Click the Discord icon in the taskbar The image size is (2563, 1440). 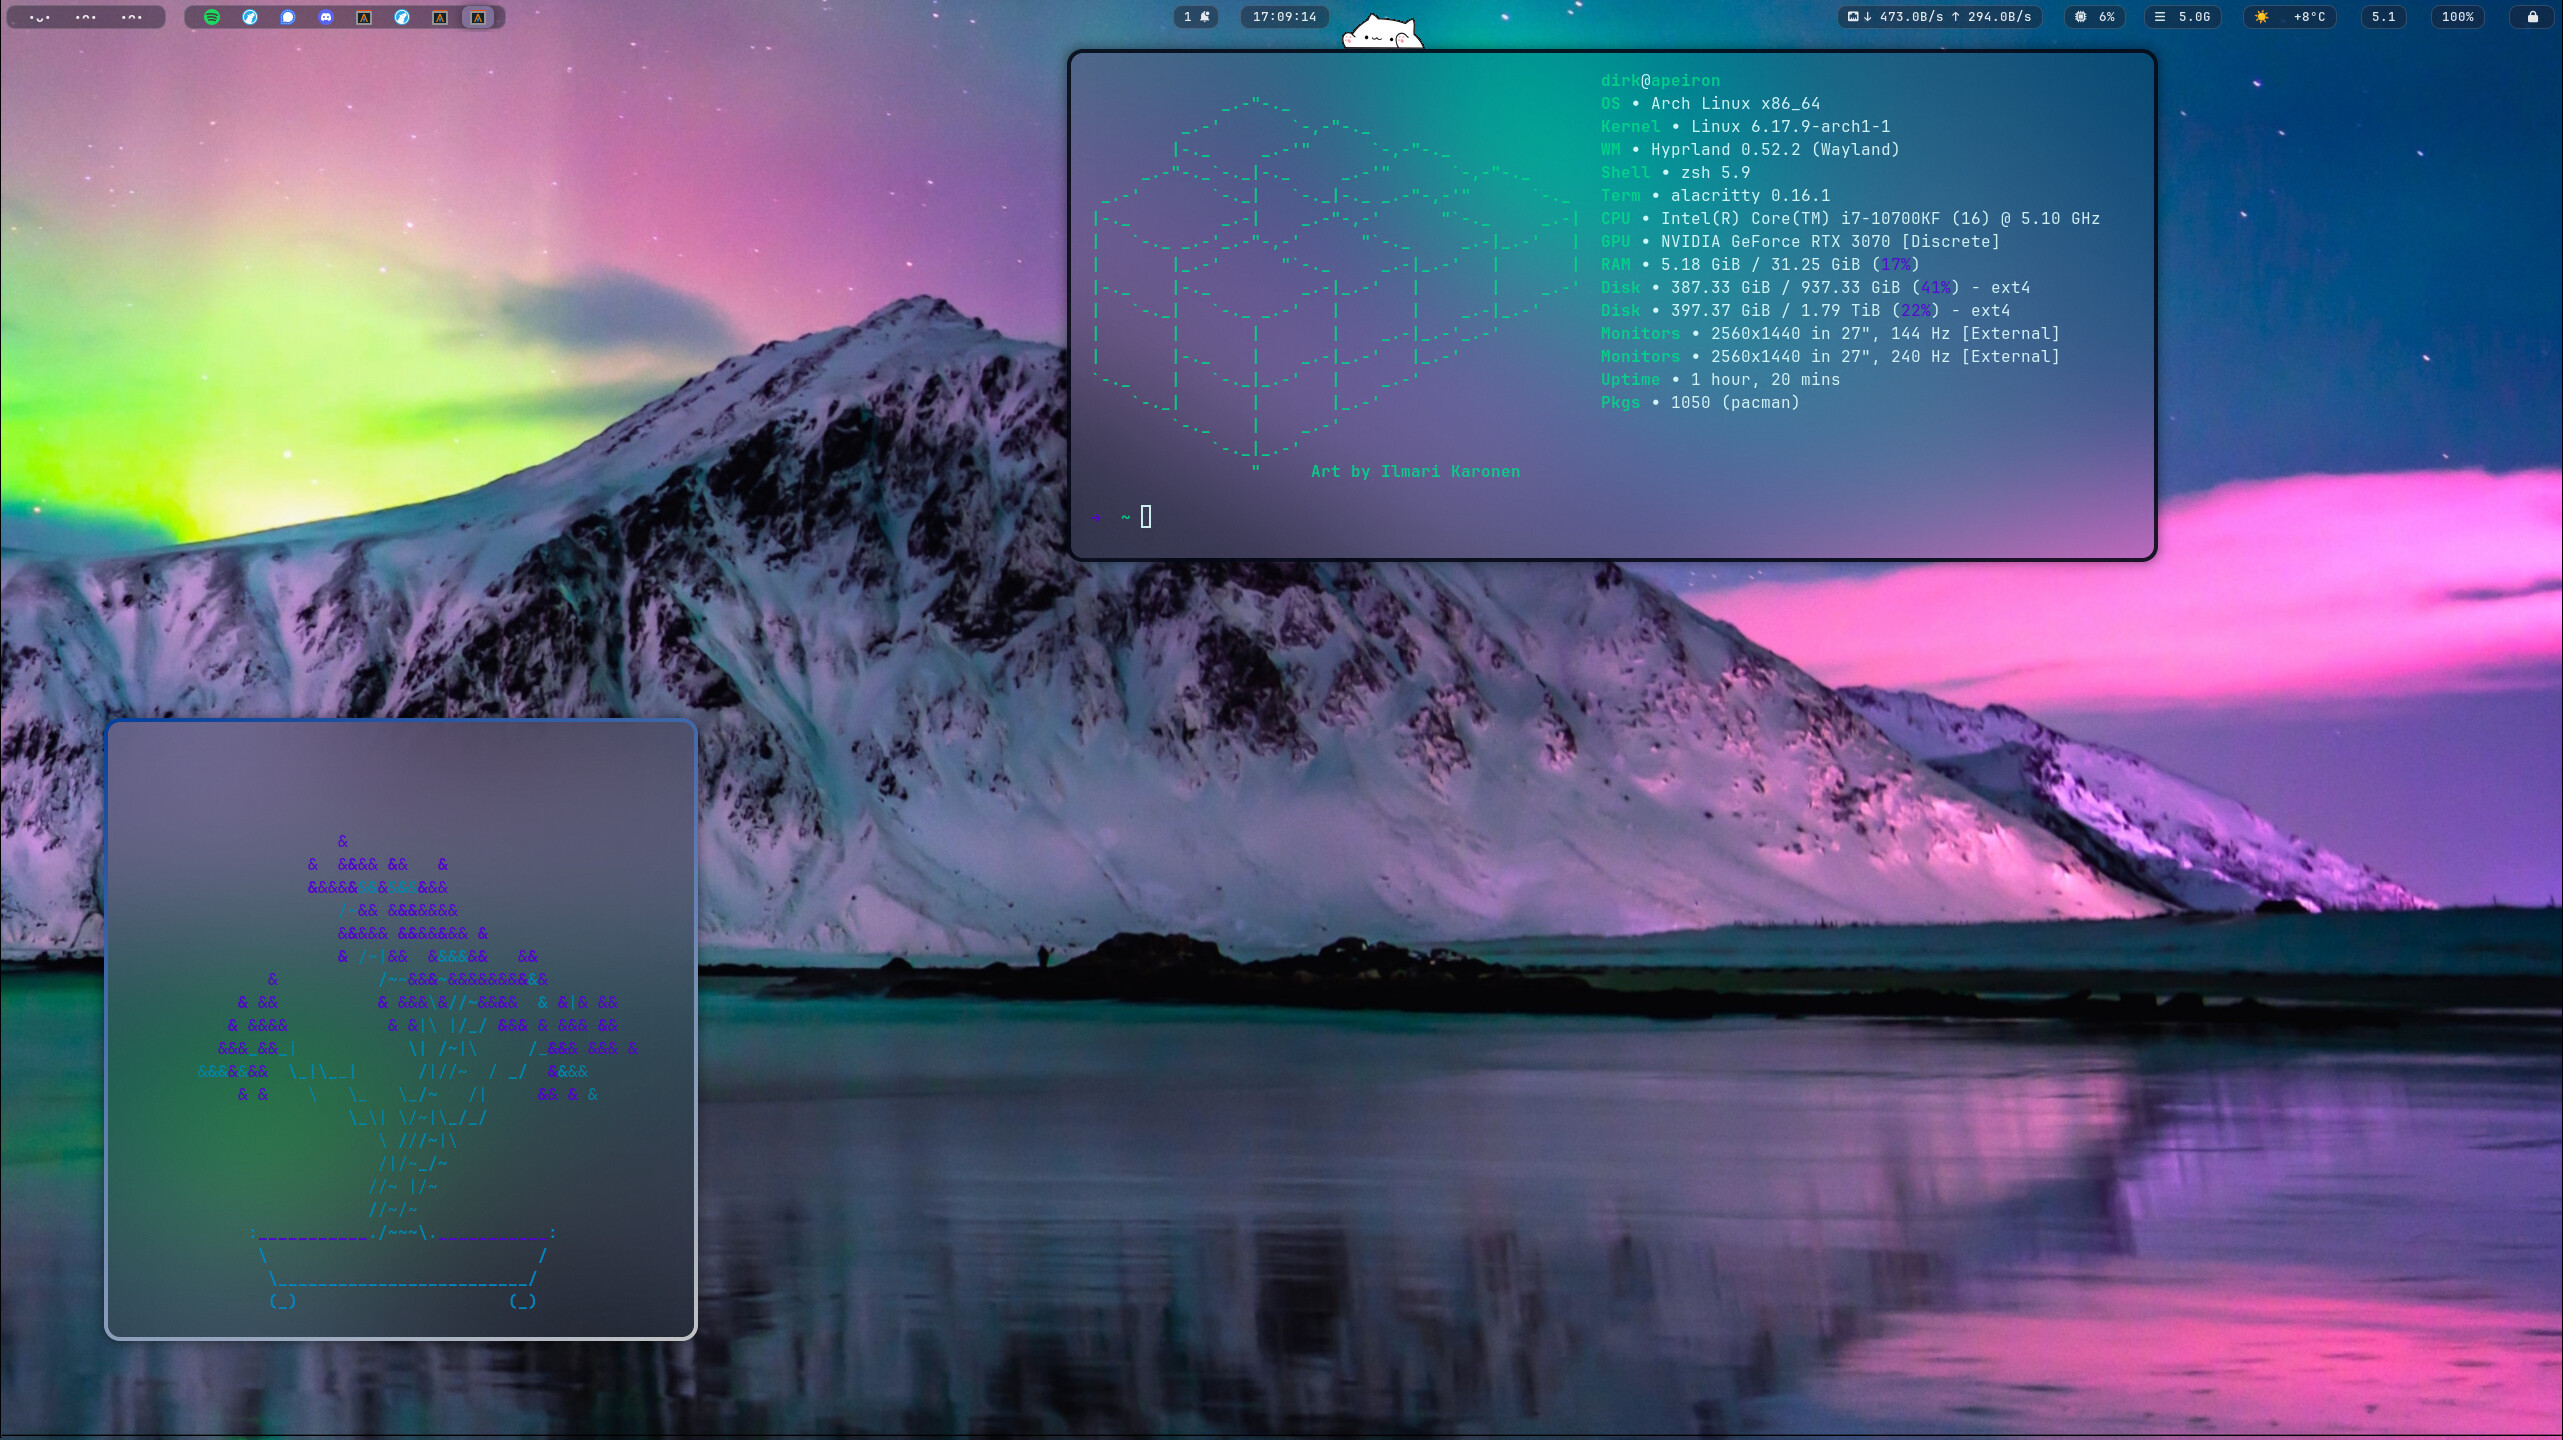point(326,17)
